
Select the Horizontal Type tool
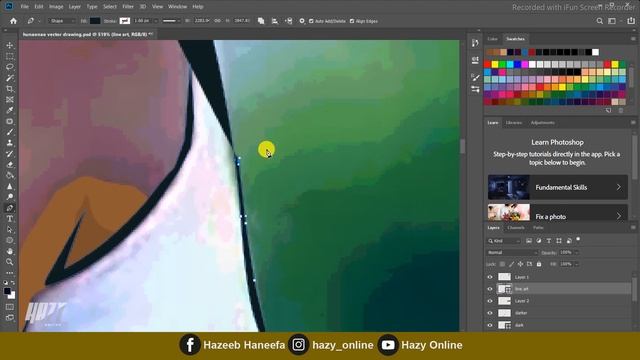coord(10,219)
